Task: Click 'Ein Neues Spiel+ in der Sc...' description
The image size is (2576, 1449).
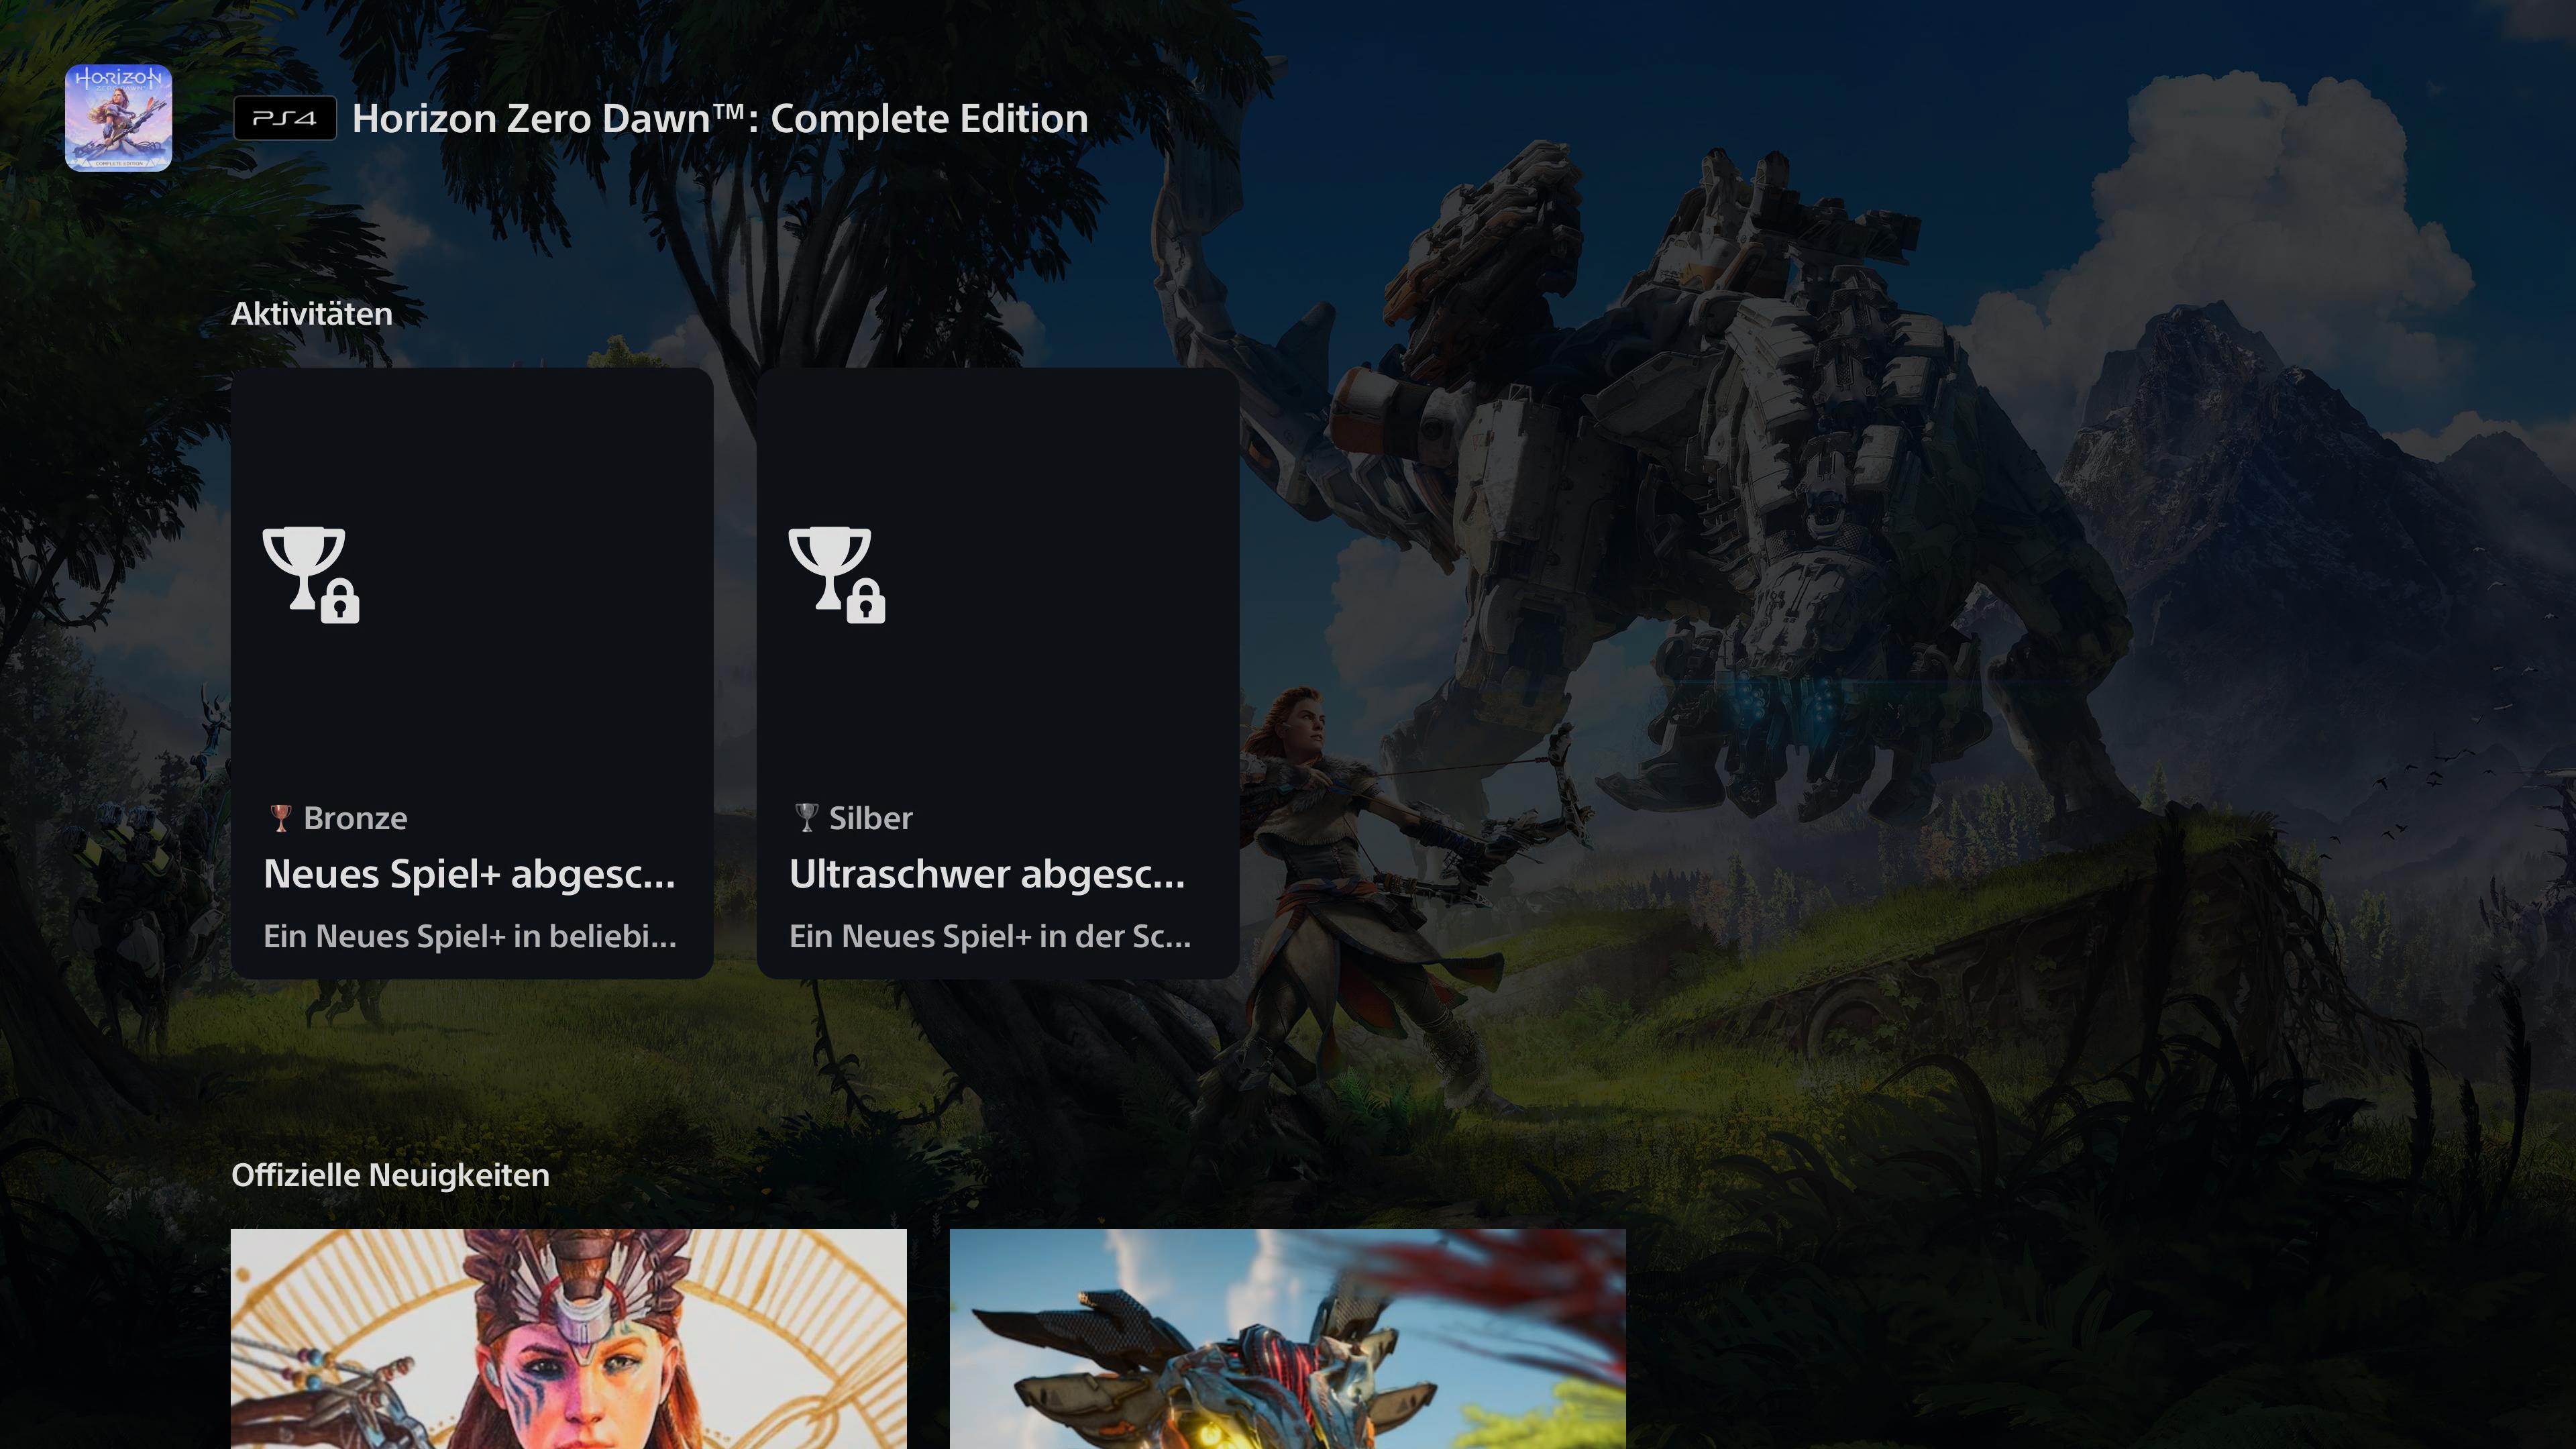Action: [990, 936]
